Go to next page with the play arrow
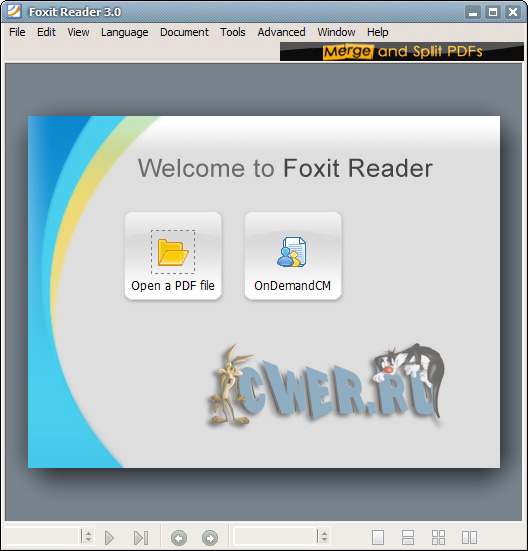 [x=109, y=538]
